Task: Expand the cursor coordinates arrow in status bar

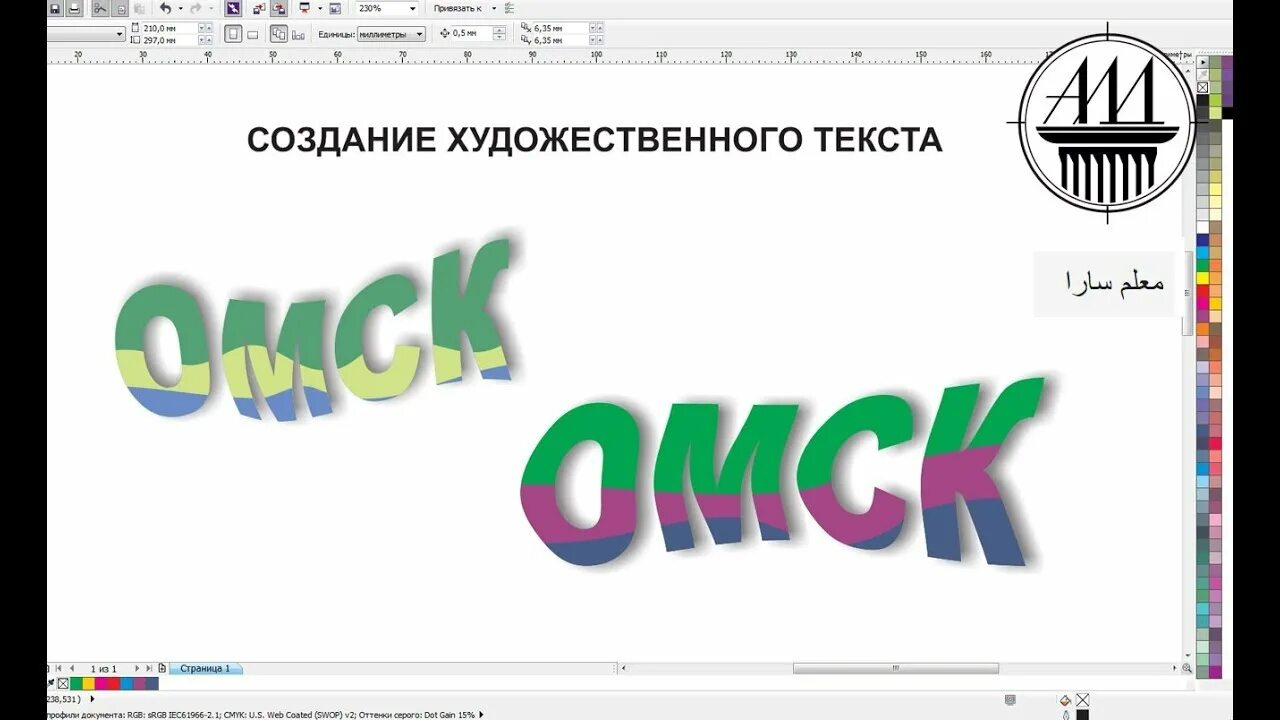Action: click(92, 699)
